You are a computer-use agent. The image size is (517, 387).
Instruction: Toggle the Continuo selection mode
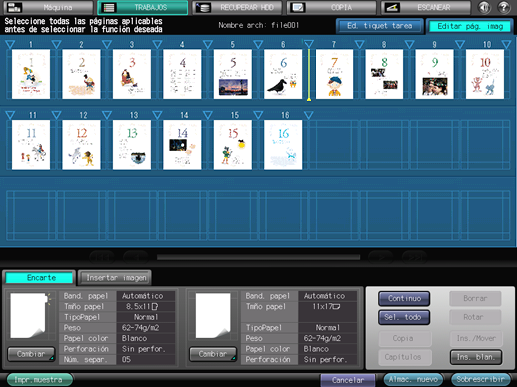tap(404, 298)
